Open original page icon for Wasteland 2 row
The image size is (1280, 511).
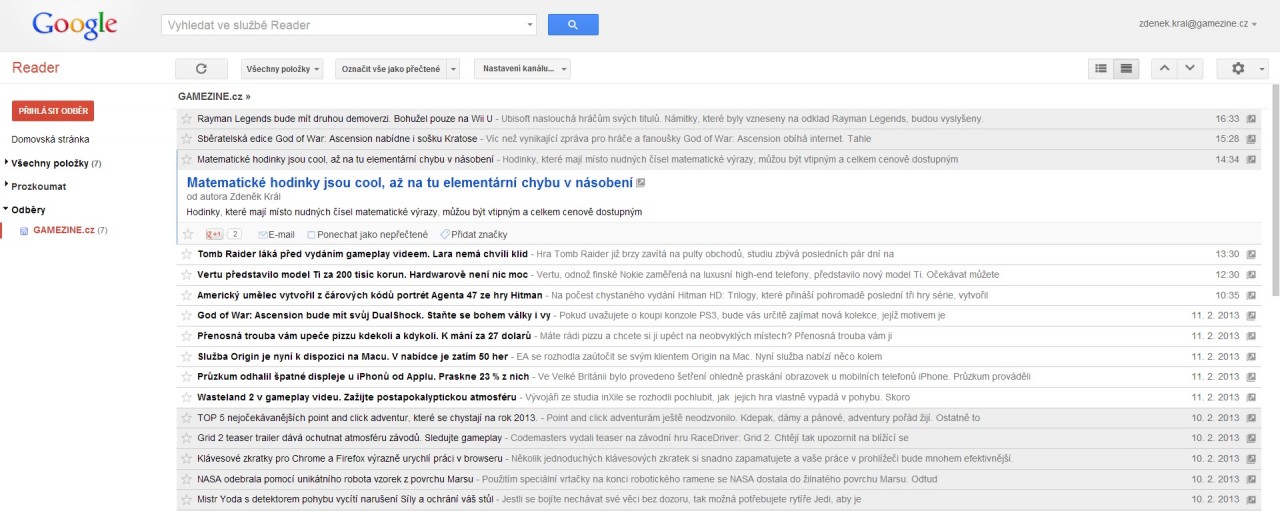1252,397
